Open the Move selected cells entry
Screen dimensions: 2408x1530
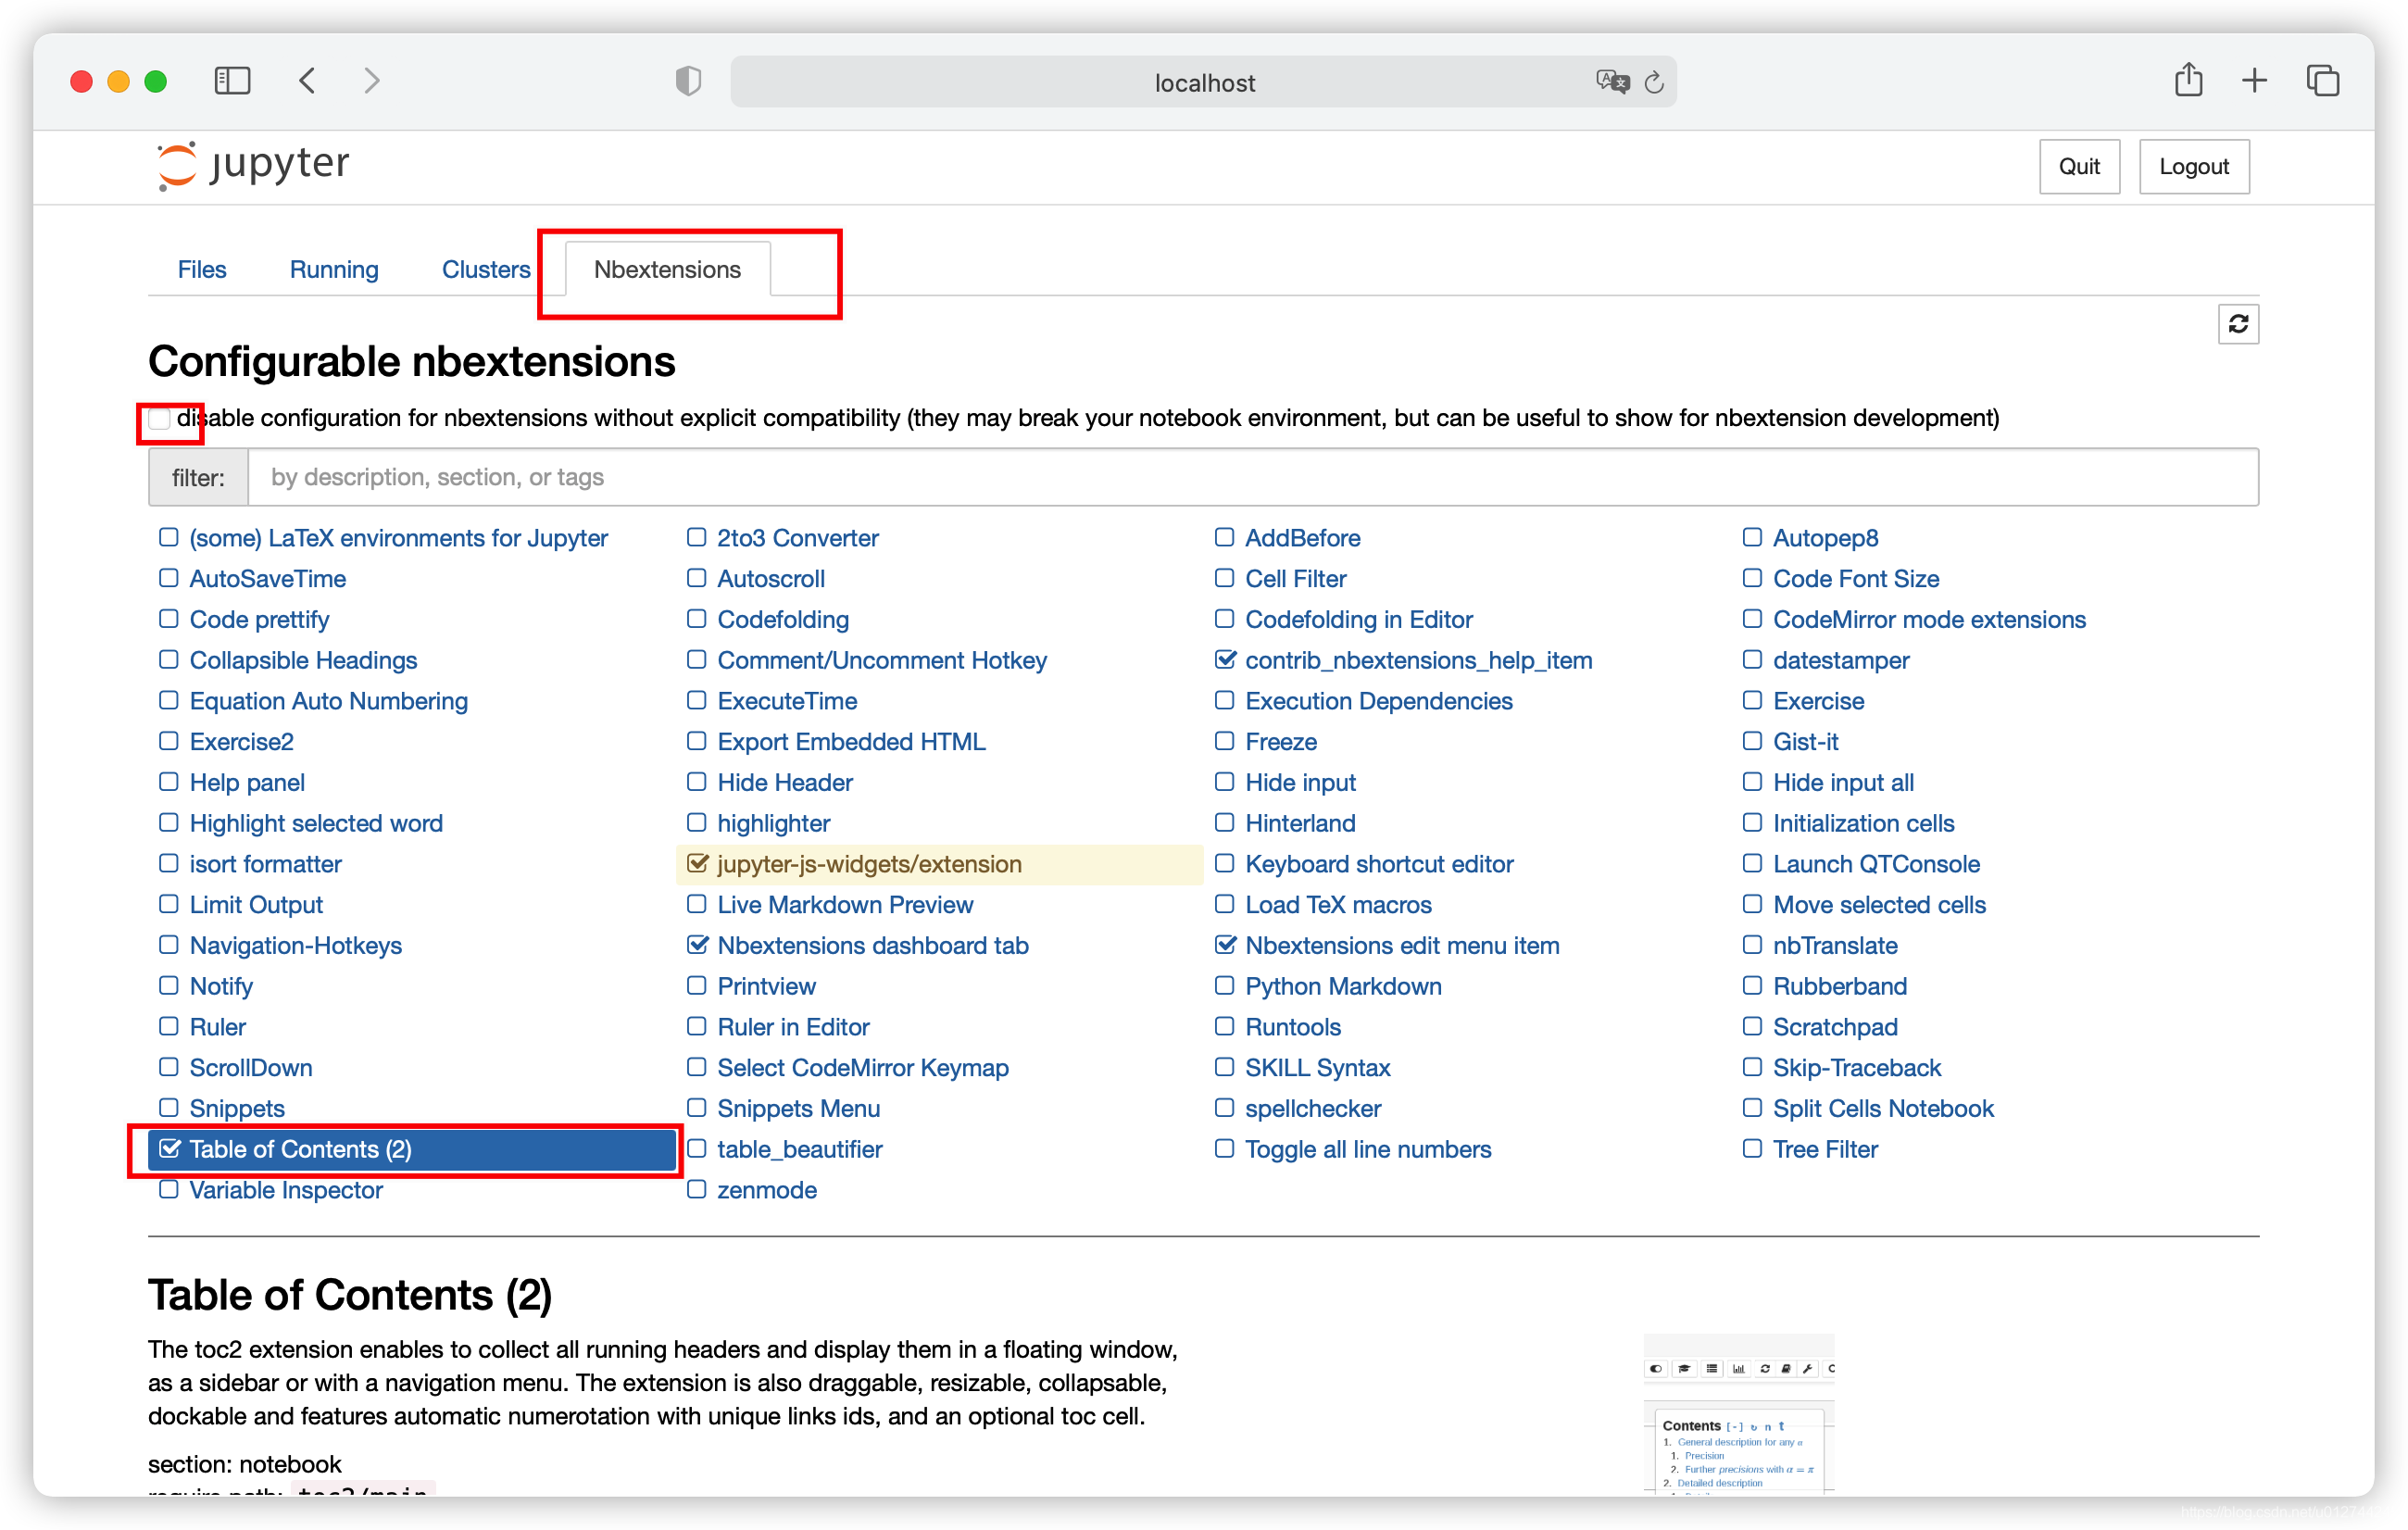coord(1879,904)
